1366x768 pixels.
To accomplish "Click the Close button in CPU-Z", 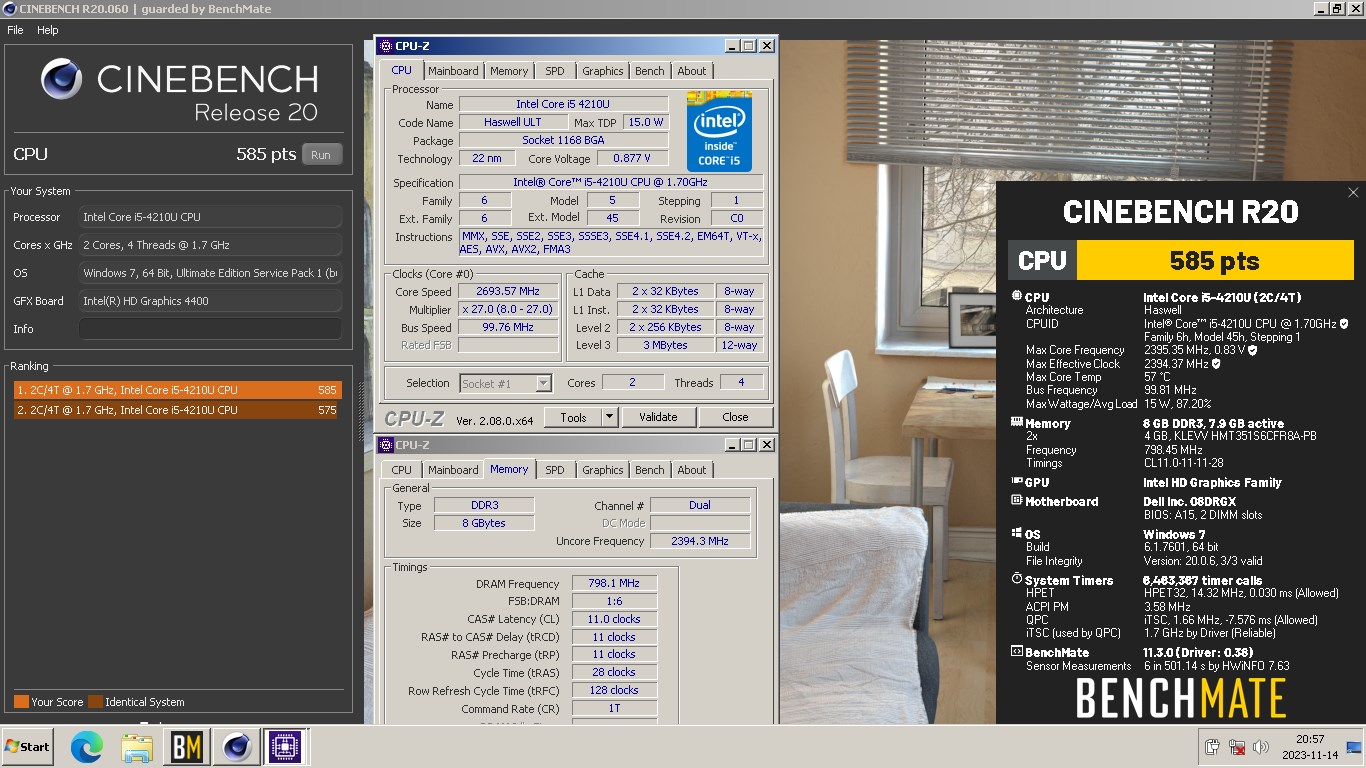I will tap(735, 417).
